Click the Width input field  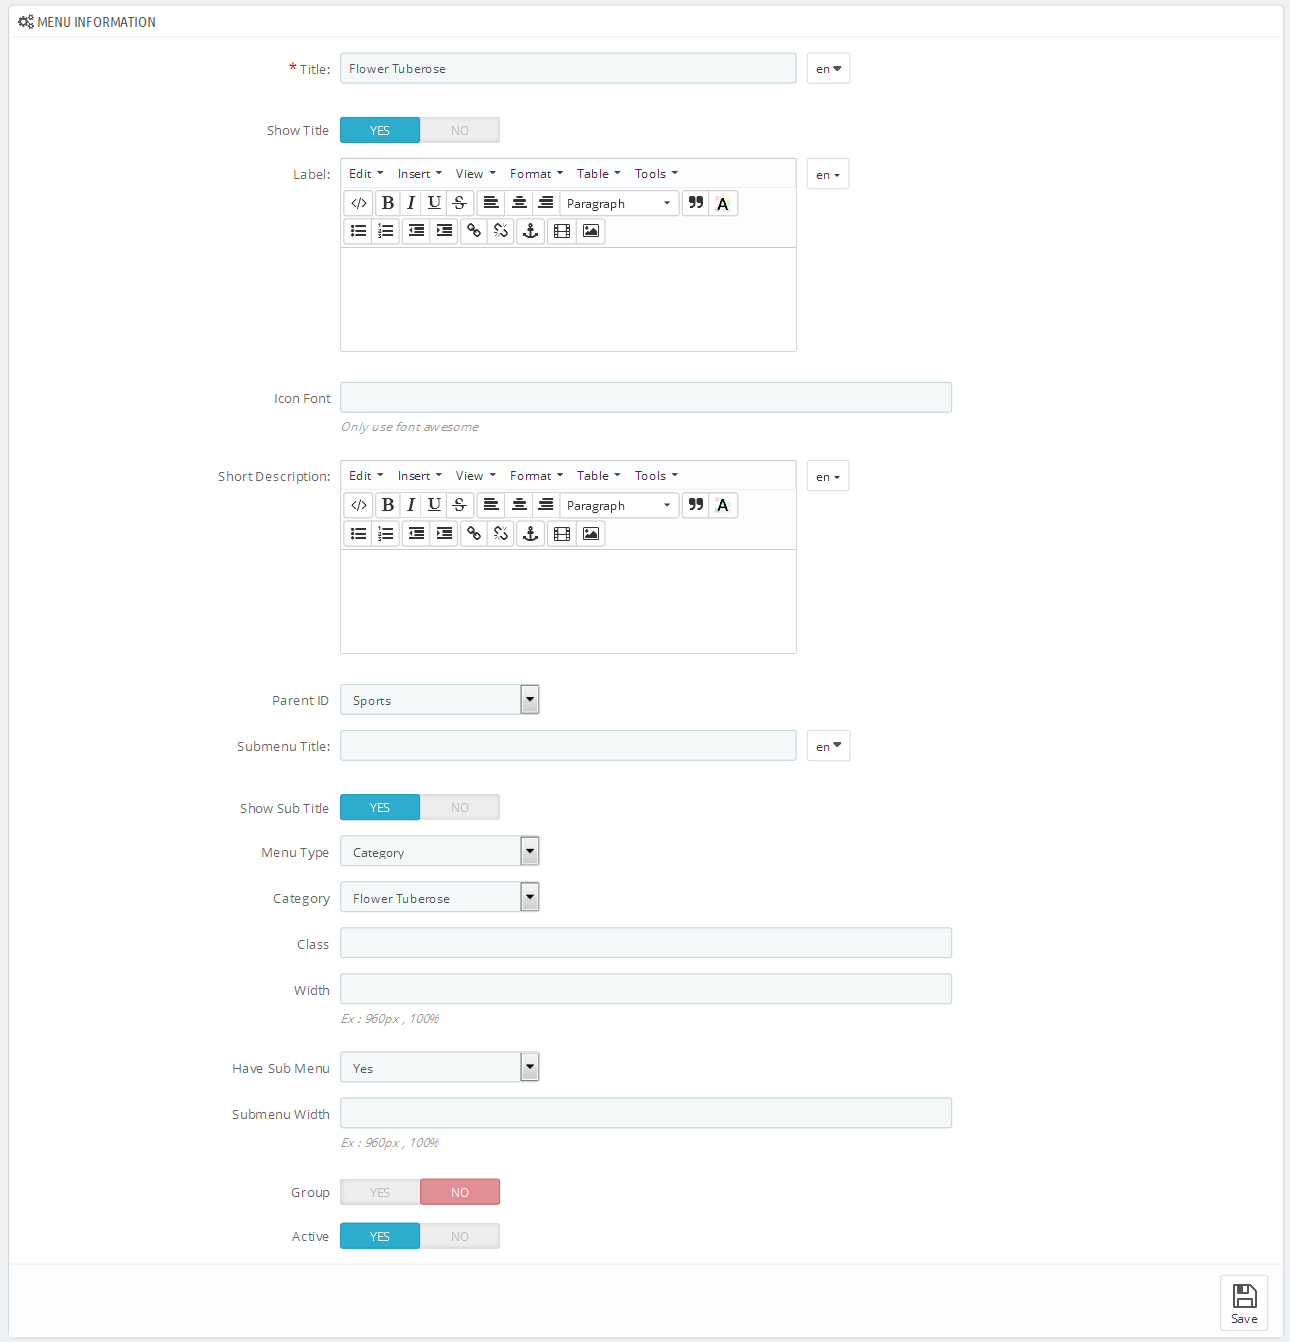click(x=646, y=989)
